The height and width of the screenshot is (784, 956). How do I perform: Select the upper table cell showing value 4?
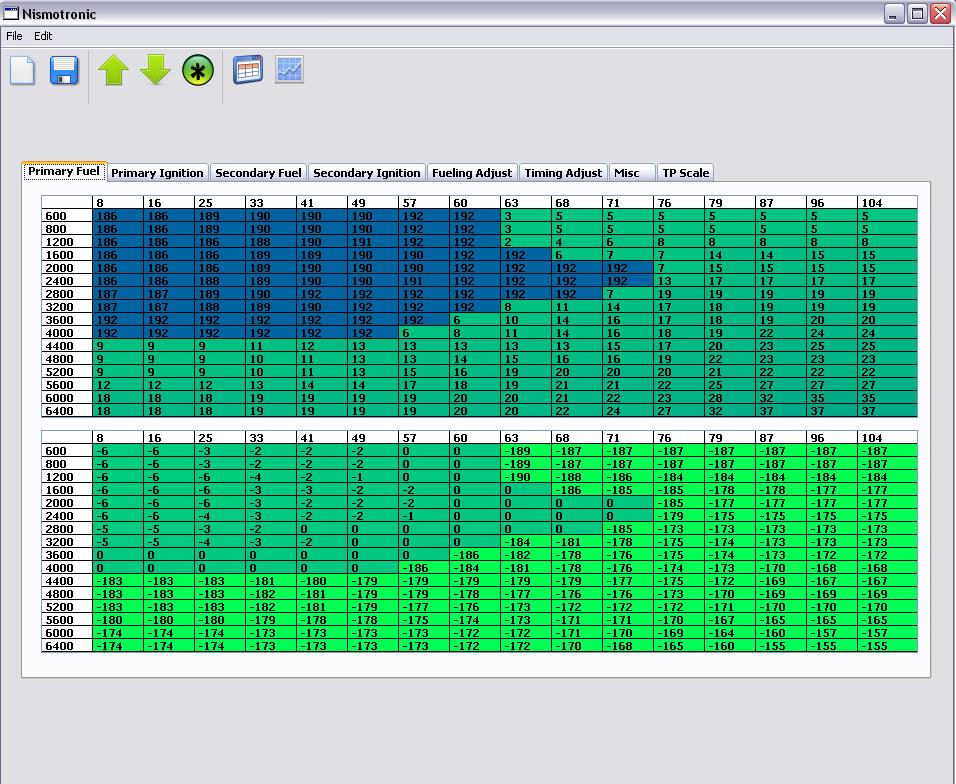(x=577, y=242)
